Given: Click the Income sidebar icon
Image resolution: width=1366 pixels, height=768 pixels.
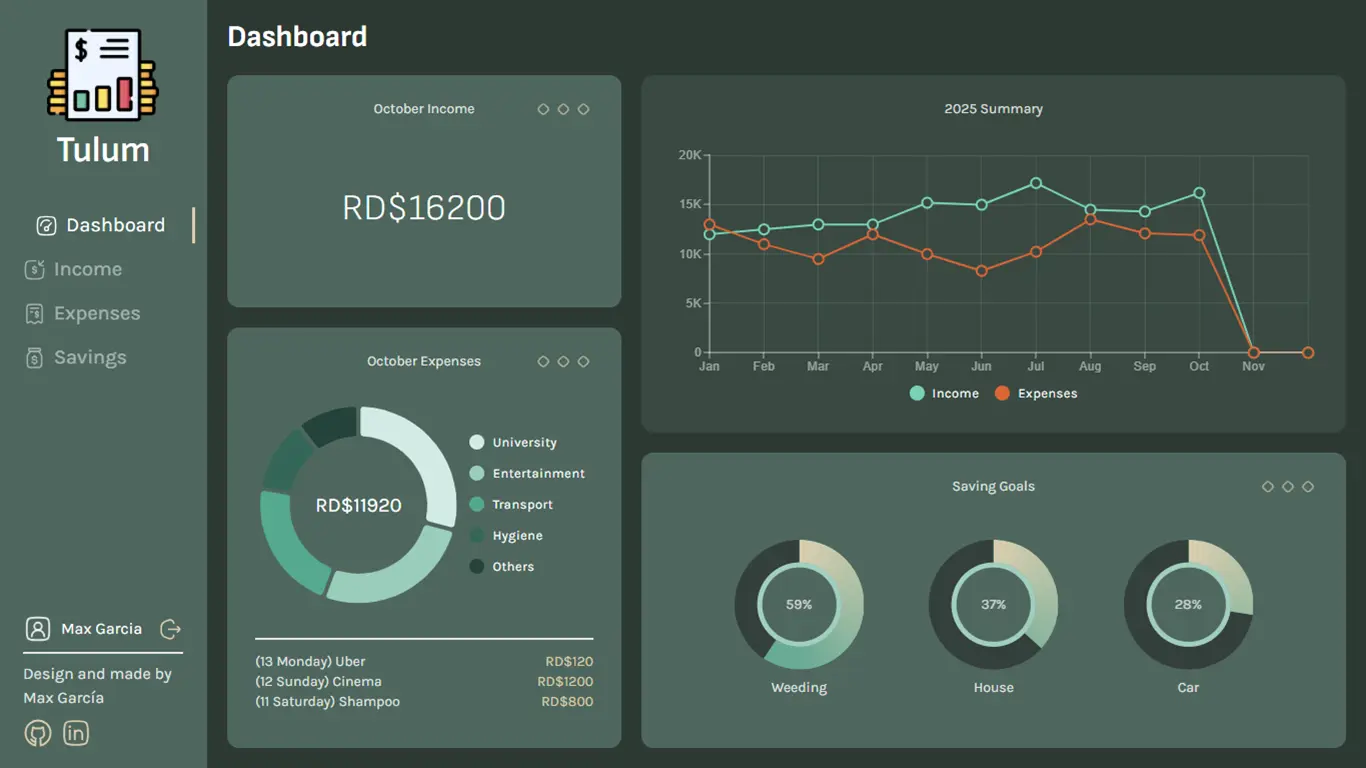Looking at the screenshot, I should coord(34,269).
